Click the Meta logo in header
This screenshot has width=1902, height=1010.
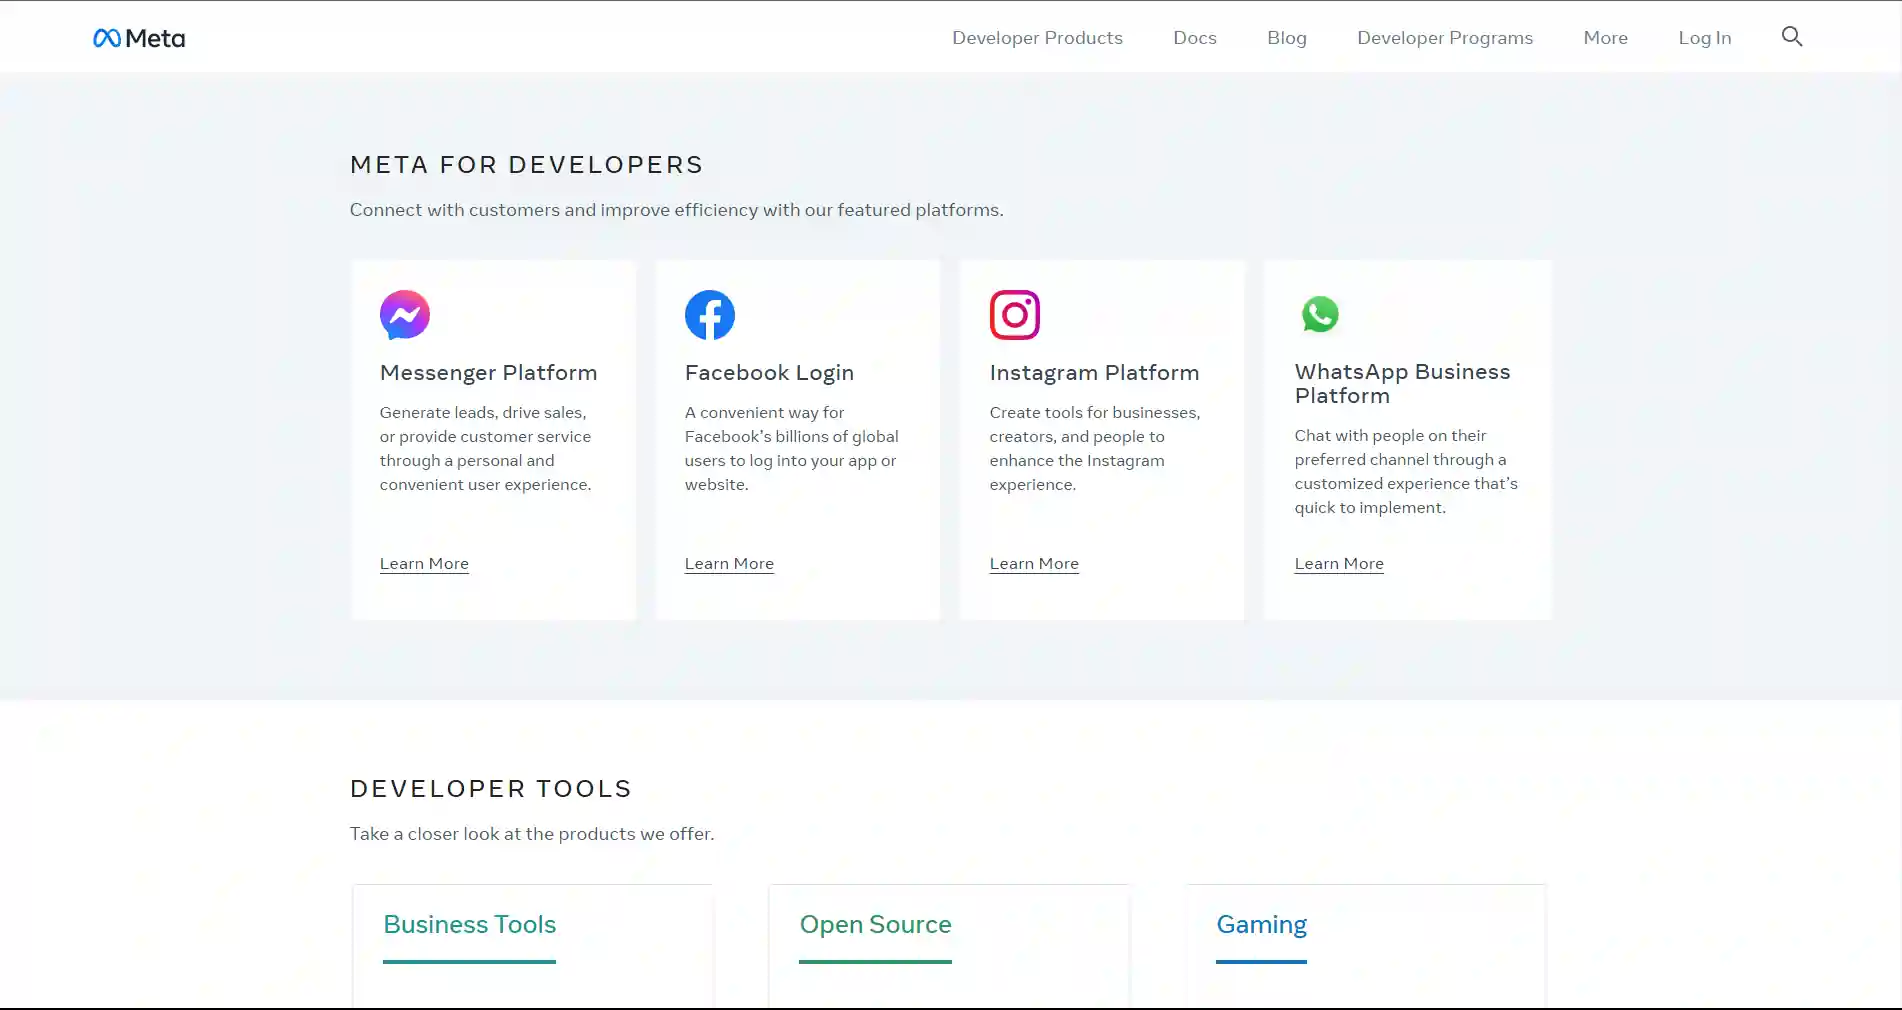tap(139, 38)
